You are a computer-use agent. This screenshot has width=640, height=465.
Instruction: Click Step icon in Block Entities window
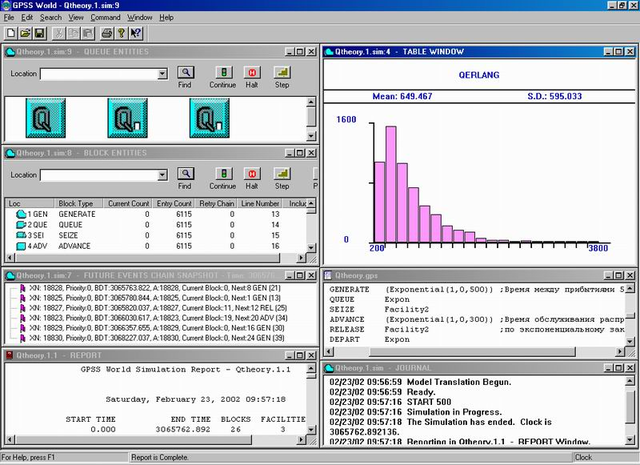(282, 174)
